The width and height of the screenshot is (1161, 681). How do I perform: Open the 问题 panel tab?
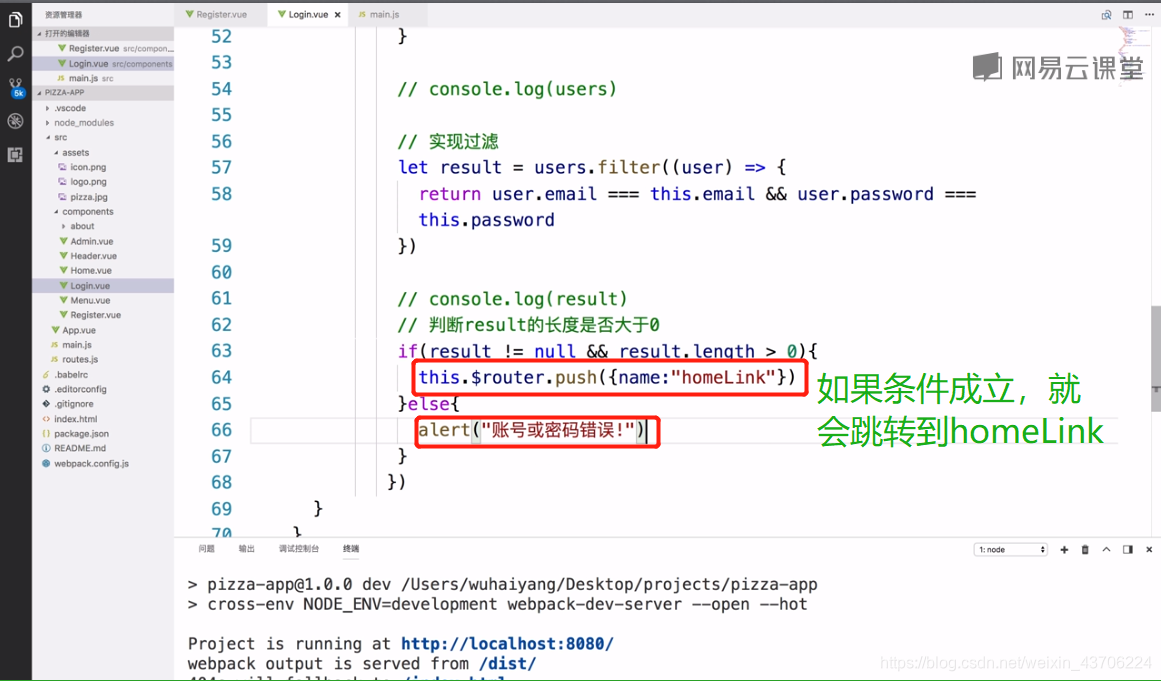click(207, 549)
